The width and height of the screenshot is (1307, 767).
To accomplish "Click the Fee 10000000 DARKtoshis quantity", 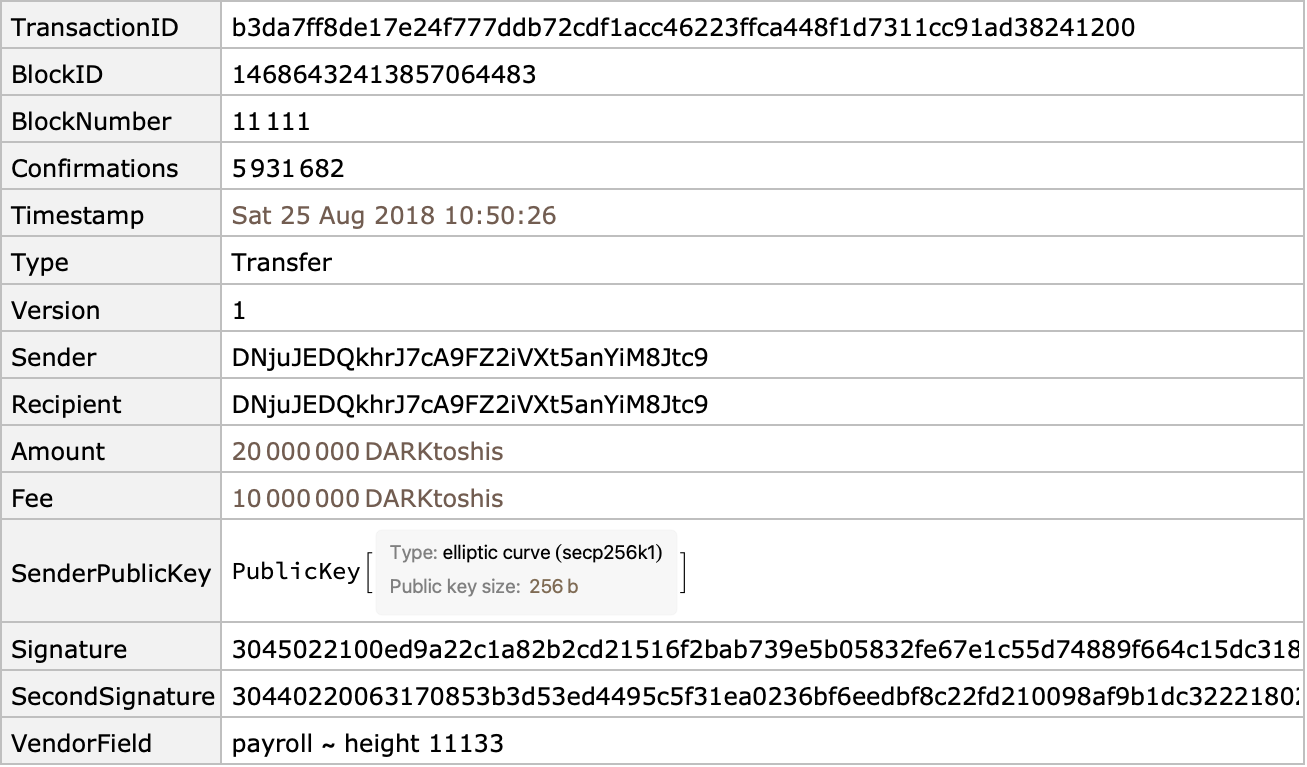I will point(368,498).
